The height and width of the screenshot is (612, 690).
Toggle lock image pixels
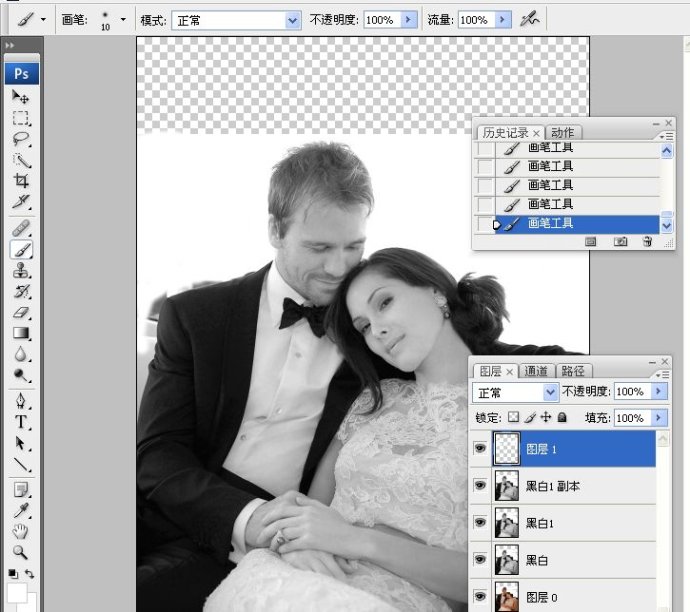click(x=530, y=417)
